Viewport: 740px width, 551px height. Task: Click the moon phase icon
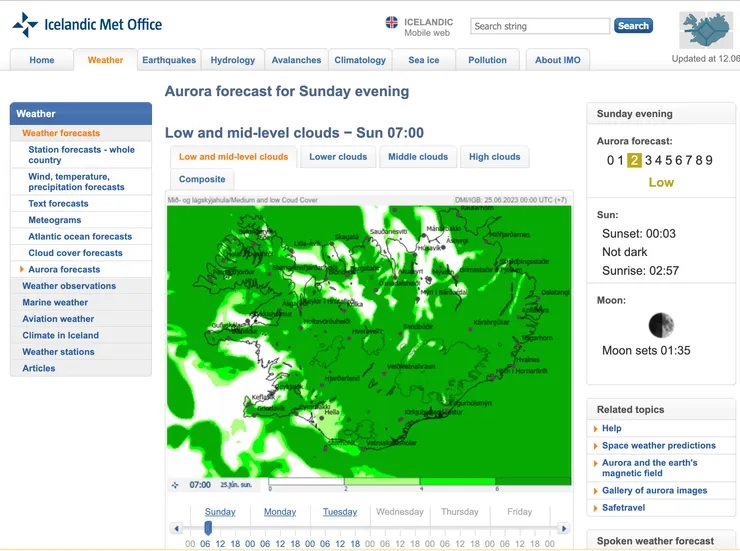660,325
